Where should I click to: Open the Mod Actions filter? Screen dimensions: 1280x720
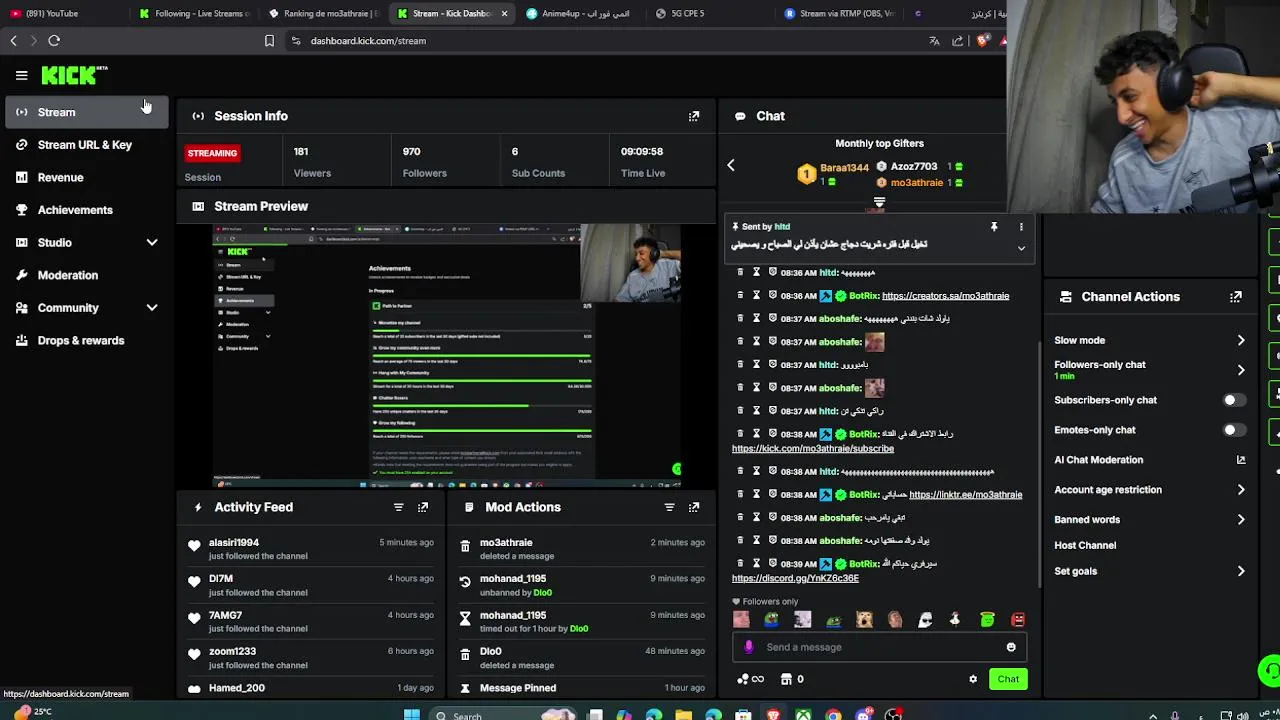pos(669,507)
